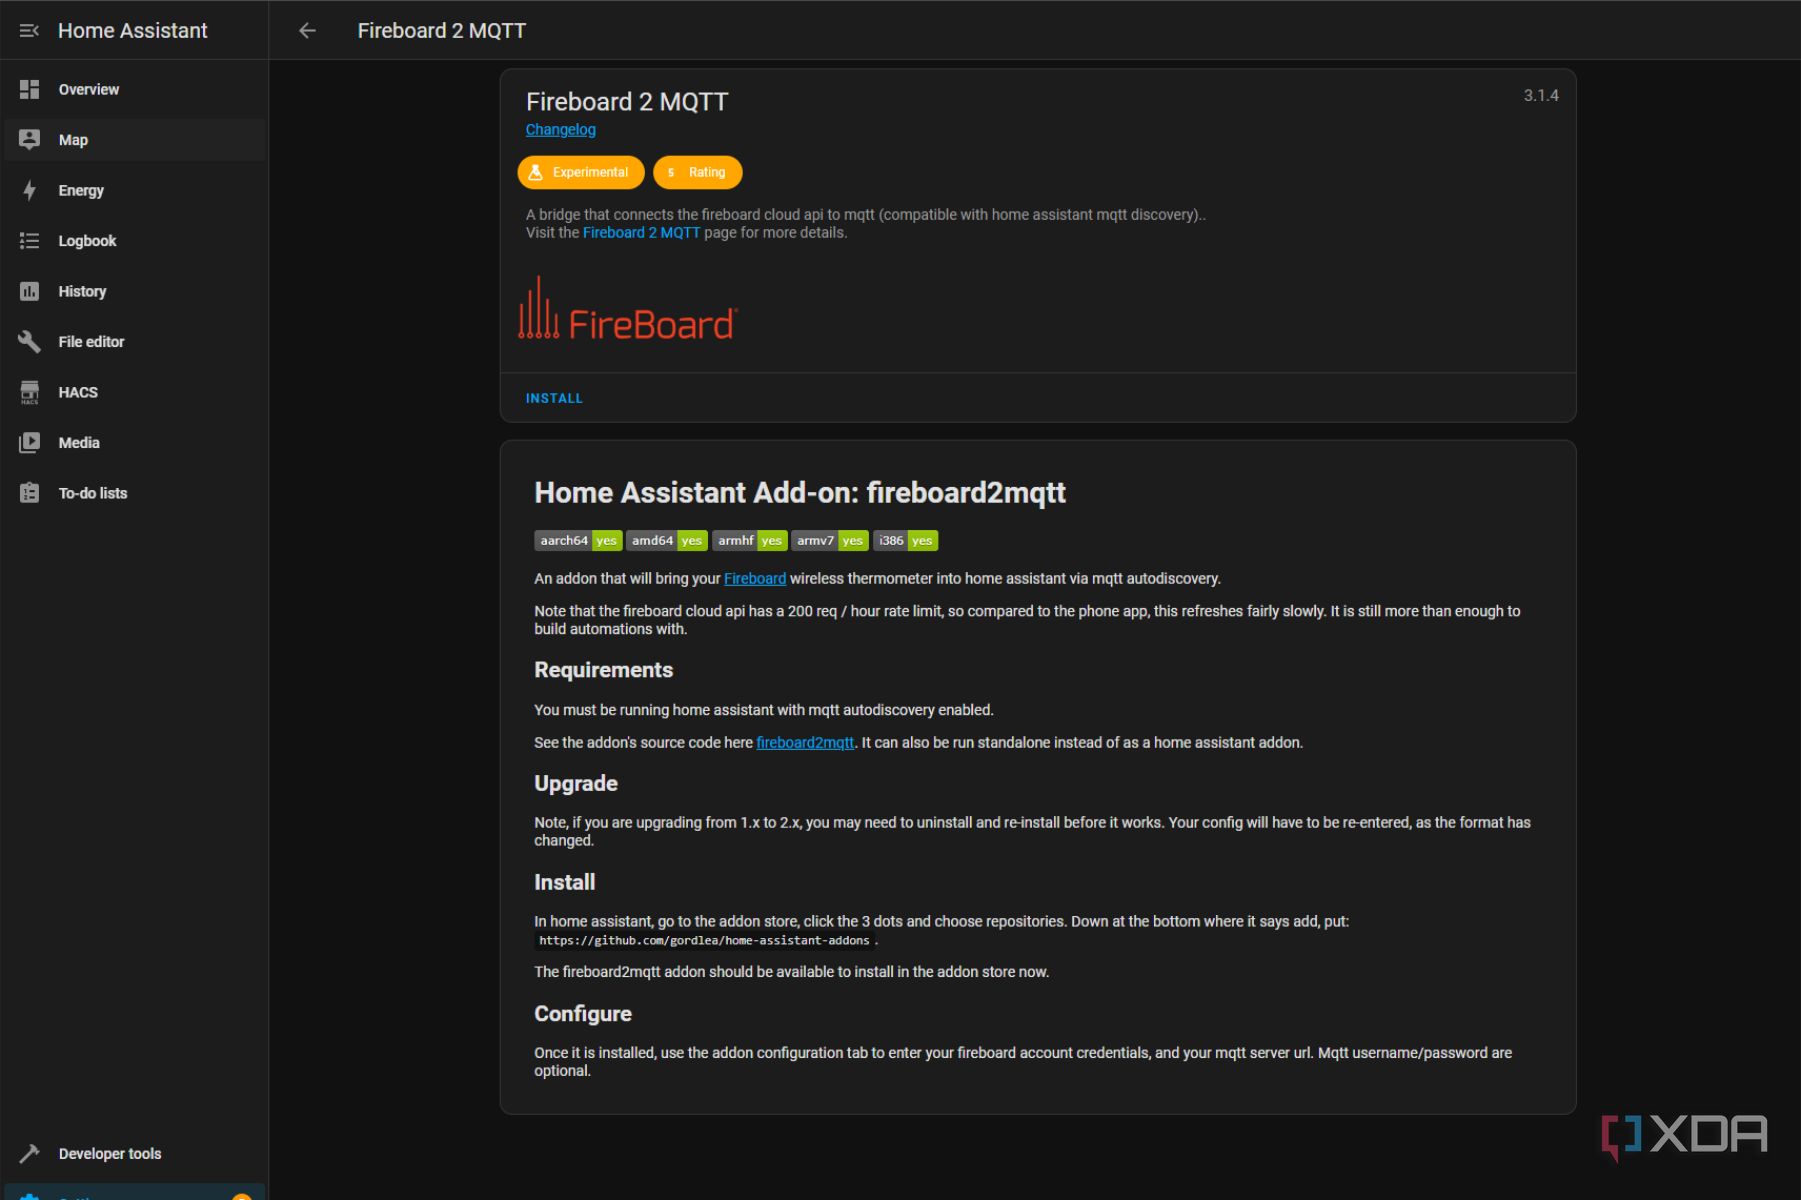Click the Configure heading

click(583, 1014)
